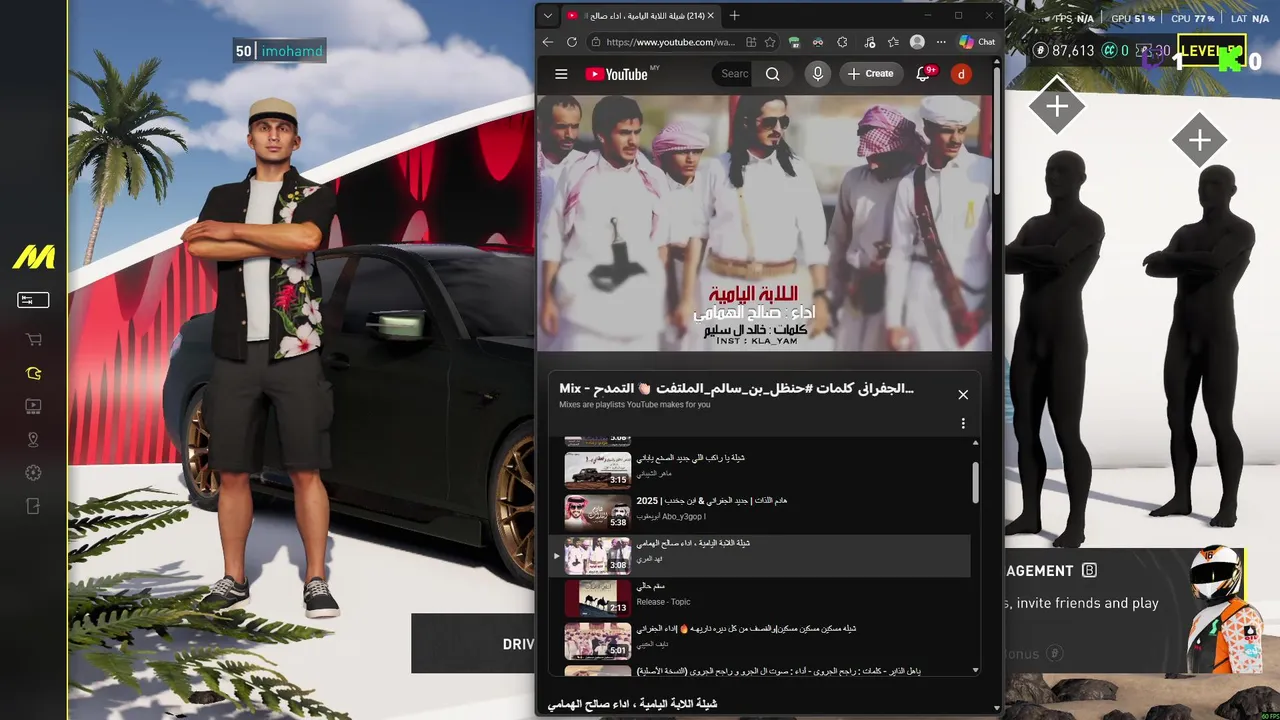
Task: Click the 87,613 Bucks currency counter
Action: click(x=1064, y=51)
